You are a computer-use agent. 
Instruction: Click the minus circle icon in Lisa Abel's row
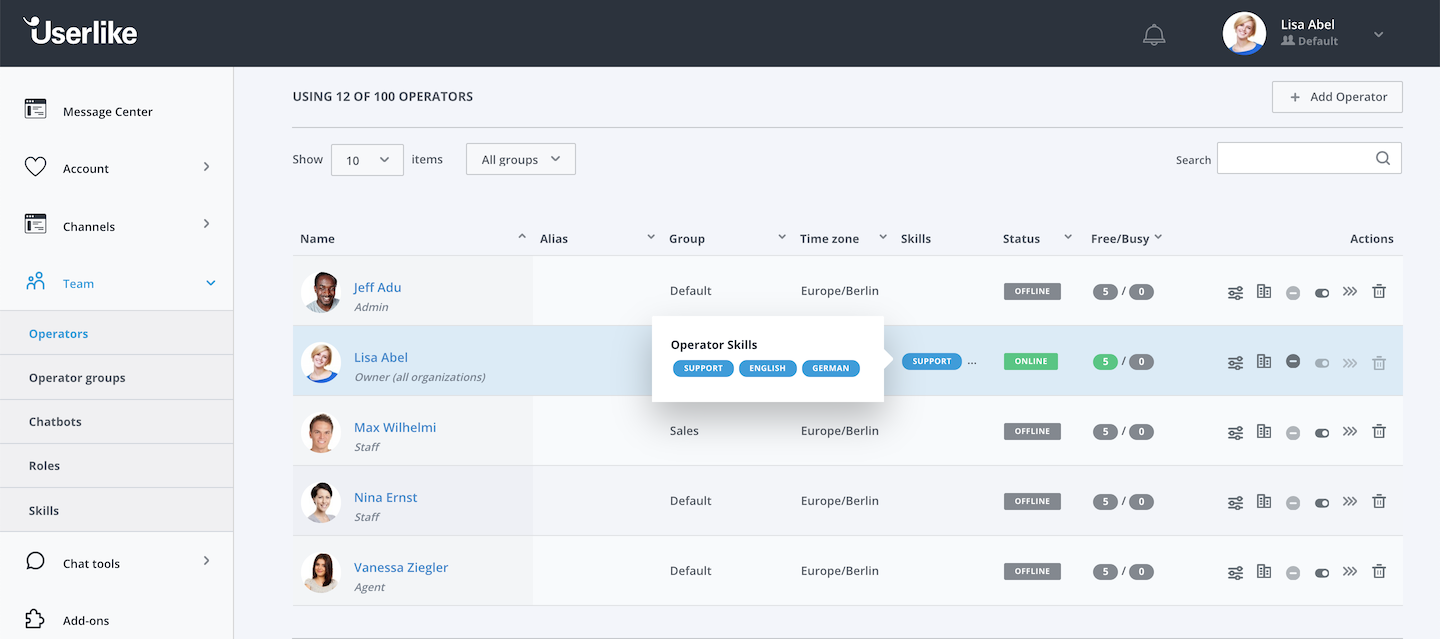(1293, 361)
